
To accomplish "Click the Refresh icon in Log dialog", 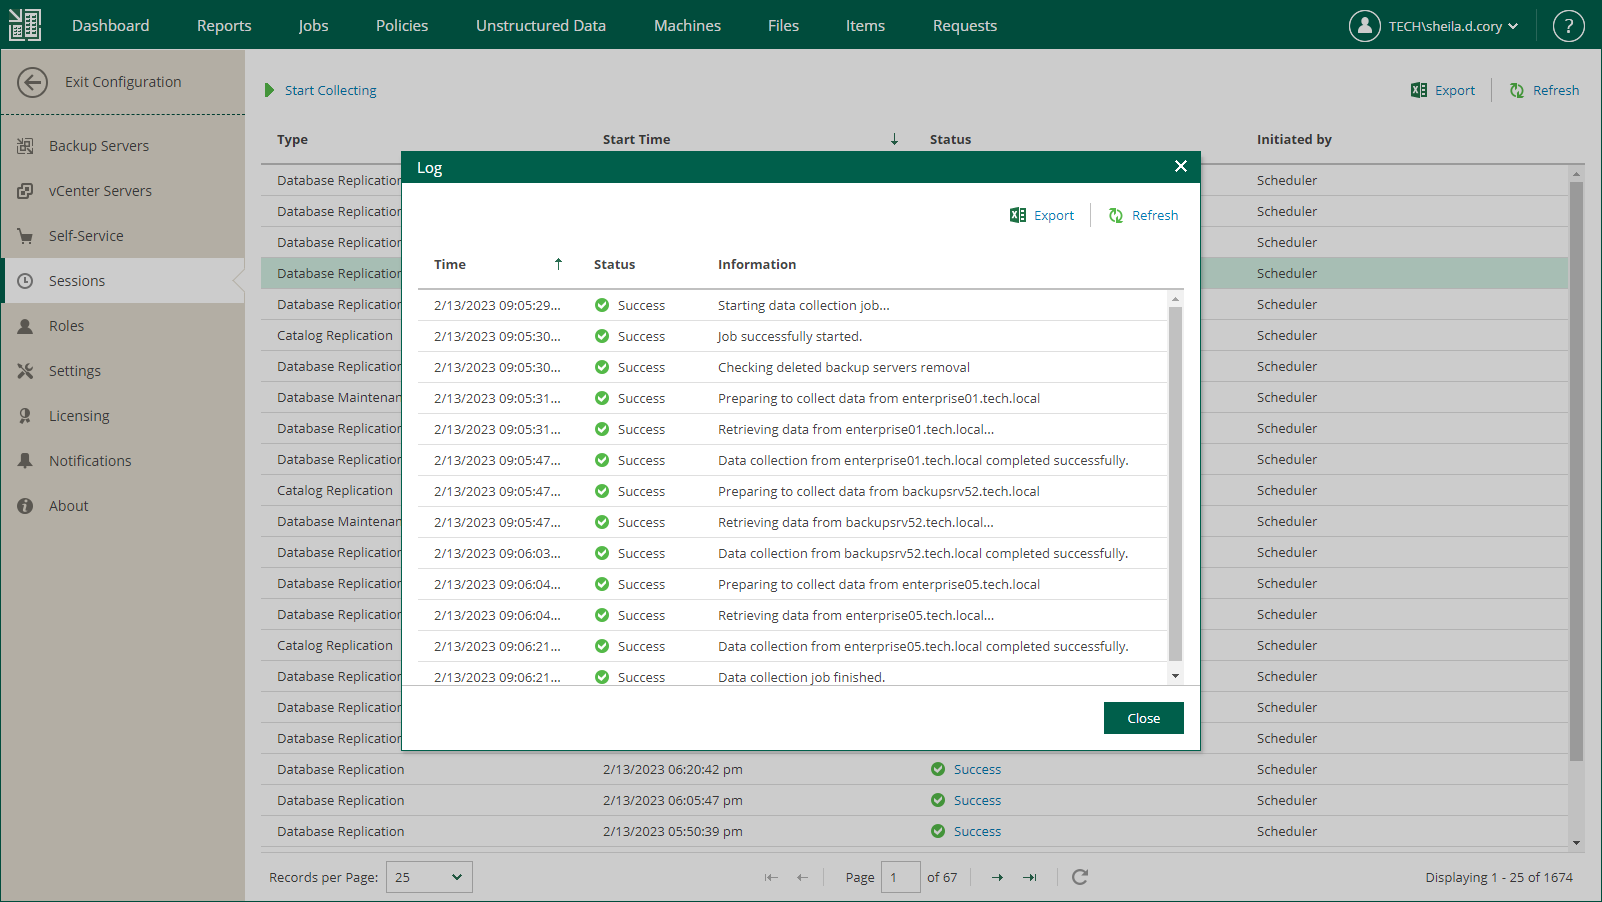I will [x=1116, y=215].
